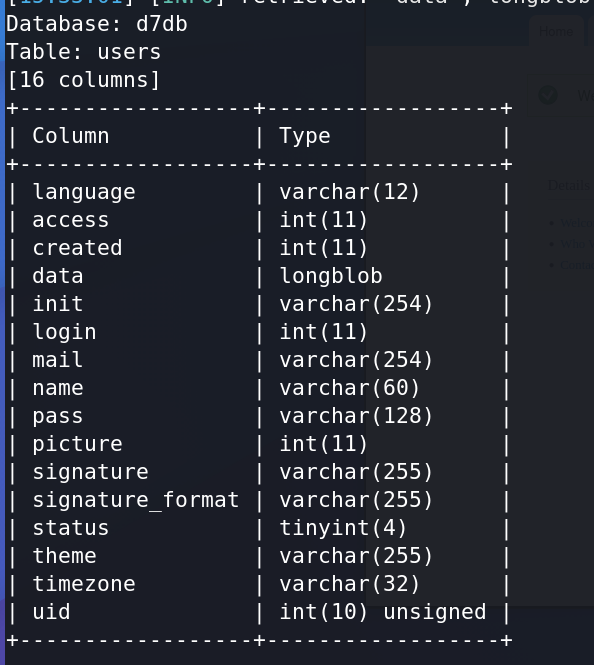This screenshot has height=665, width=594.
Task: Follow the faded Welcome link
Action: [577, 223]
